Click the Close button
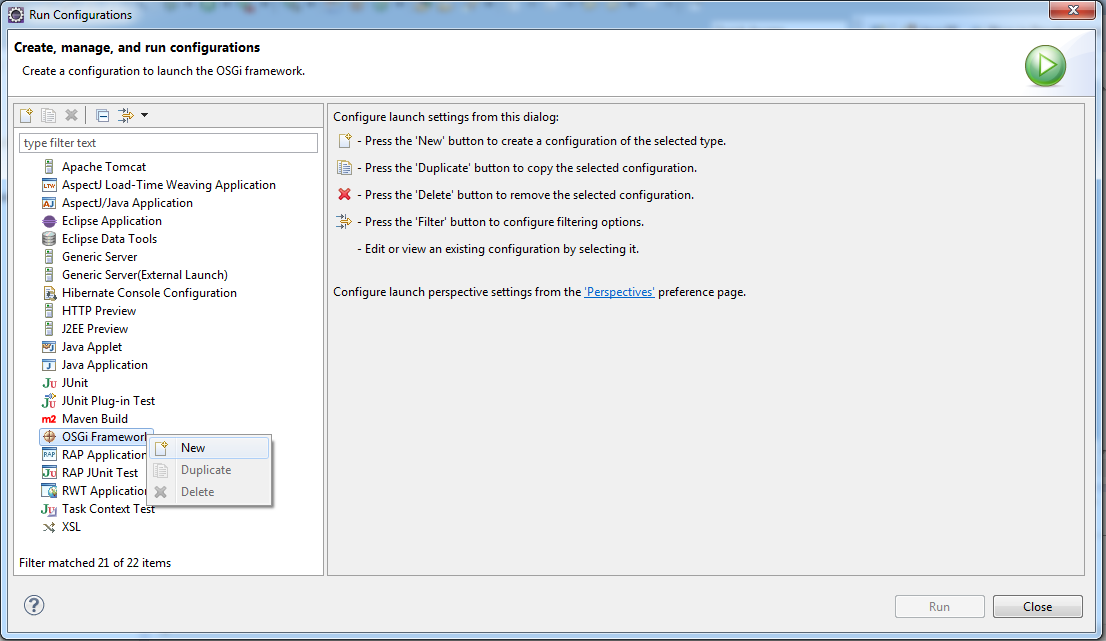1106x641 pixels. point(1037,606)
